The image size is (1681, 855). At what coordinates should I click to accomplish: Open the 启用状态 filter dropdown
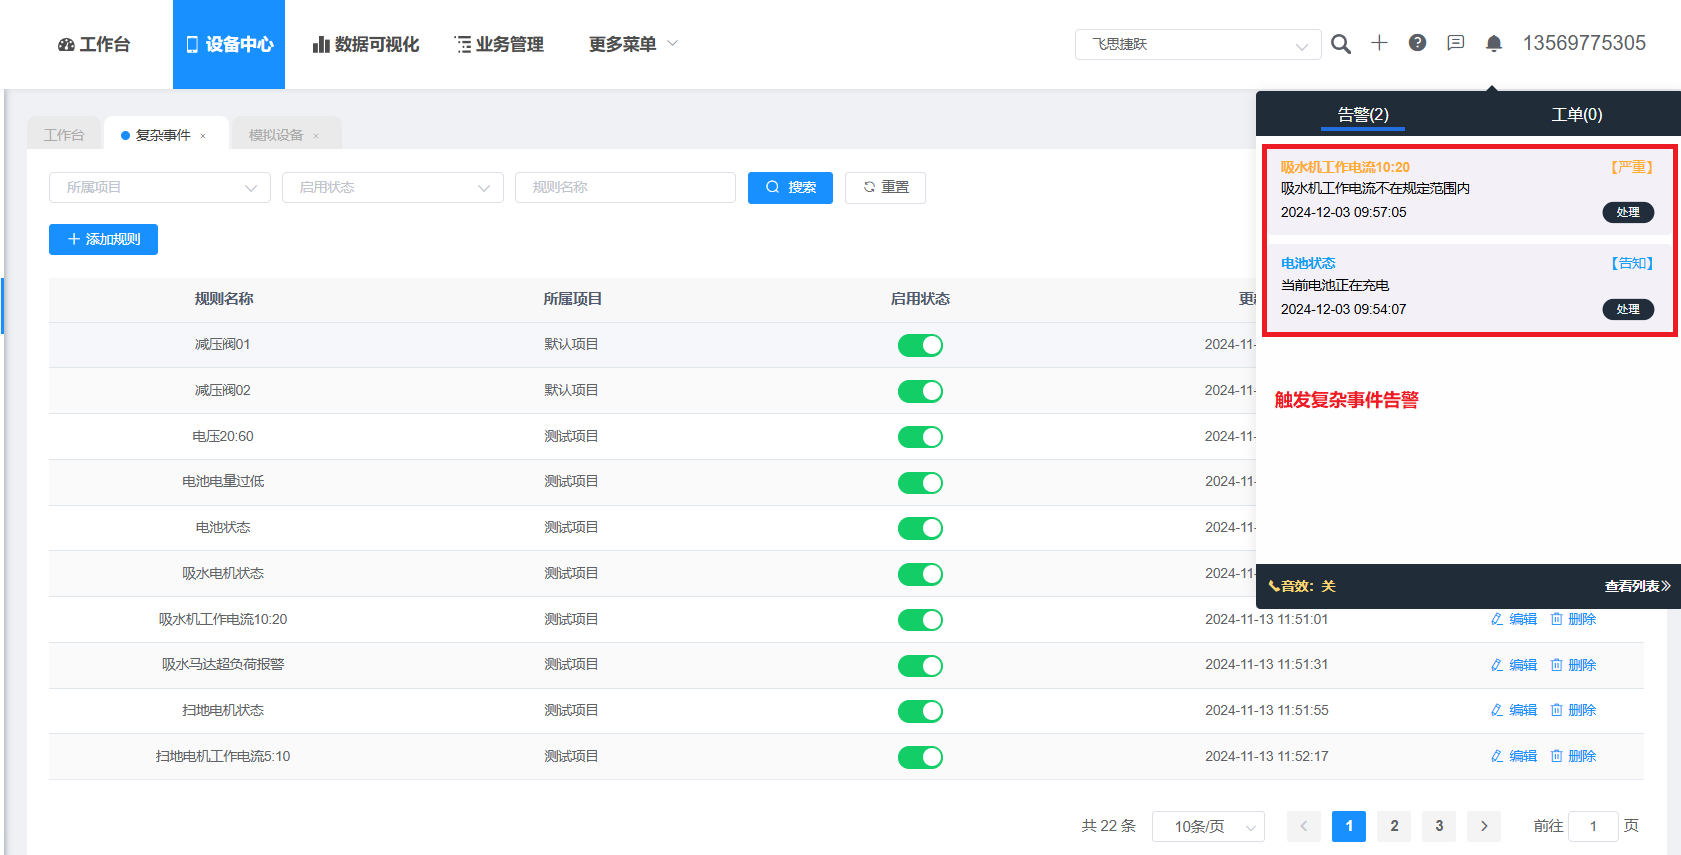pyautogui.click(x=393, y=187)
